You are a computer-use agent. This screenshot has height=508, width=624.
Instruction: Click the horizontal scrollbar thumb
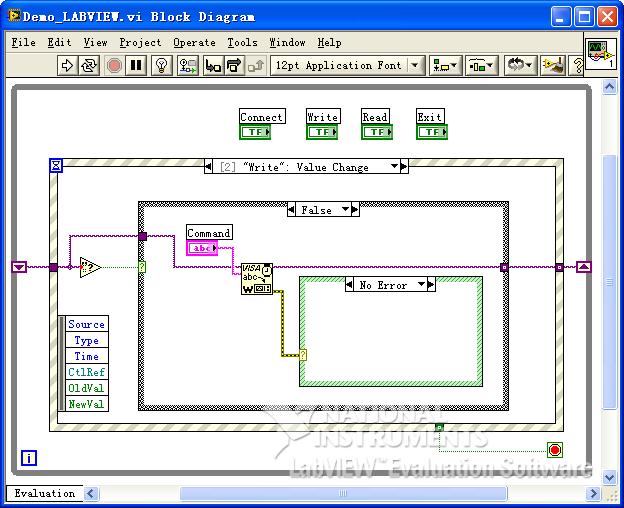(343, 493)
